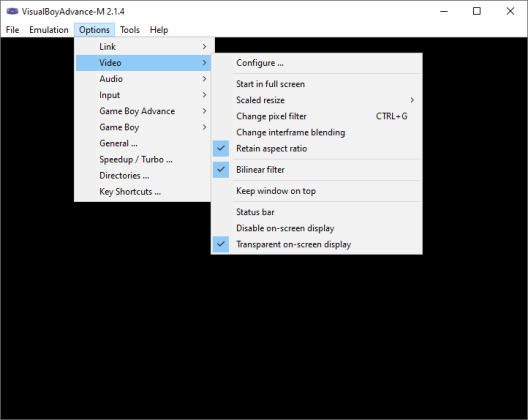
Task: Choose Change pixel filter
Action: click(x=317, y=116)
